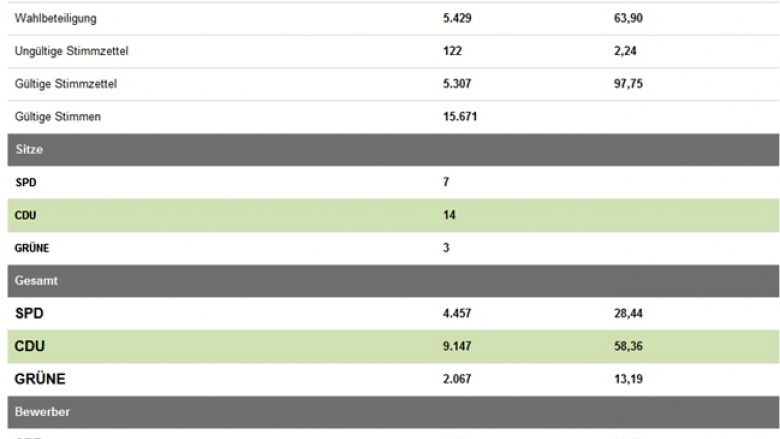Select the CDU seat count 14
780x439 pixels.
click(x=449, y=215)
